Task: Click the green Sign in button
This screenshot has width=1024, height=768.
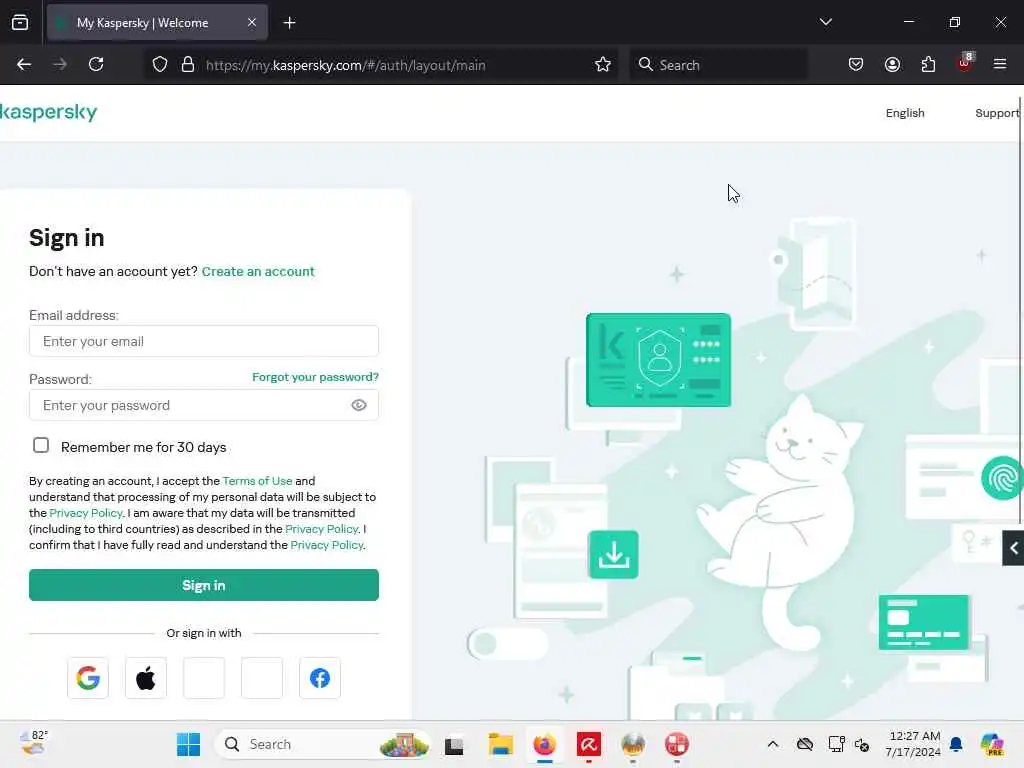Action: coord(204,585)
